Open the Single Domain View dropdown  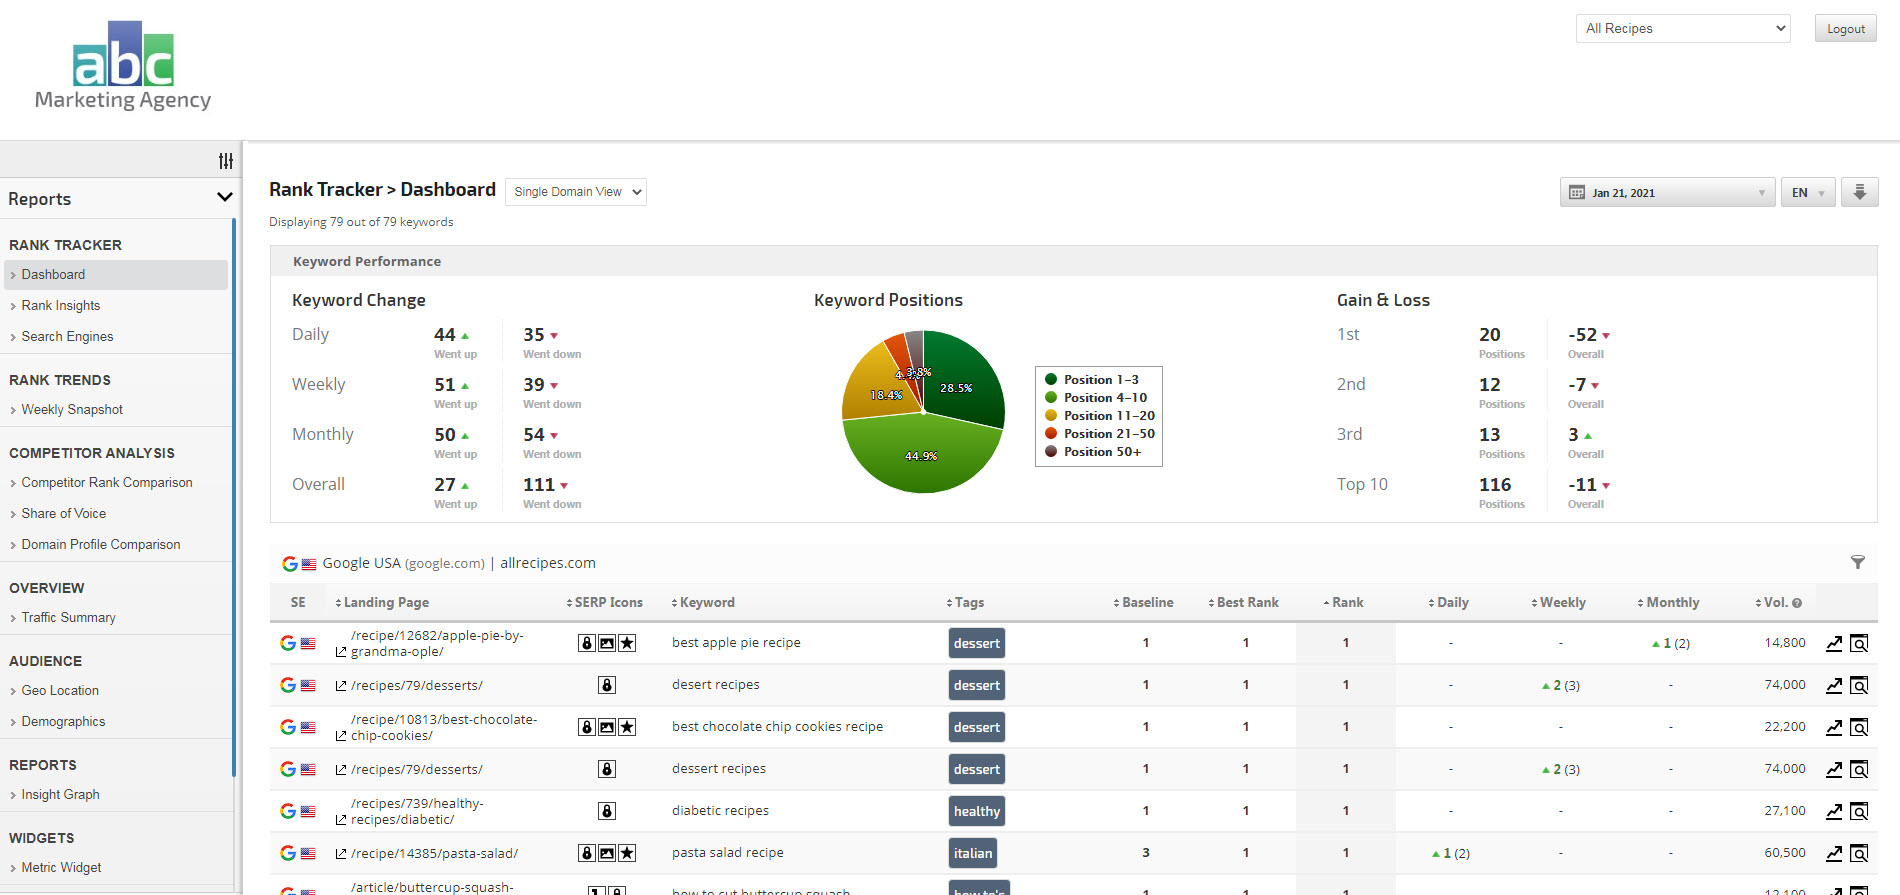pos(576,192)
